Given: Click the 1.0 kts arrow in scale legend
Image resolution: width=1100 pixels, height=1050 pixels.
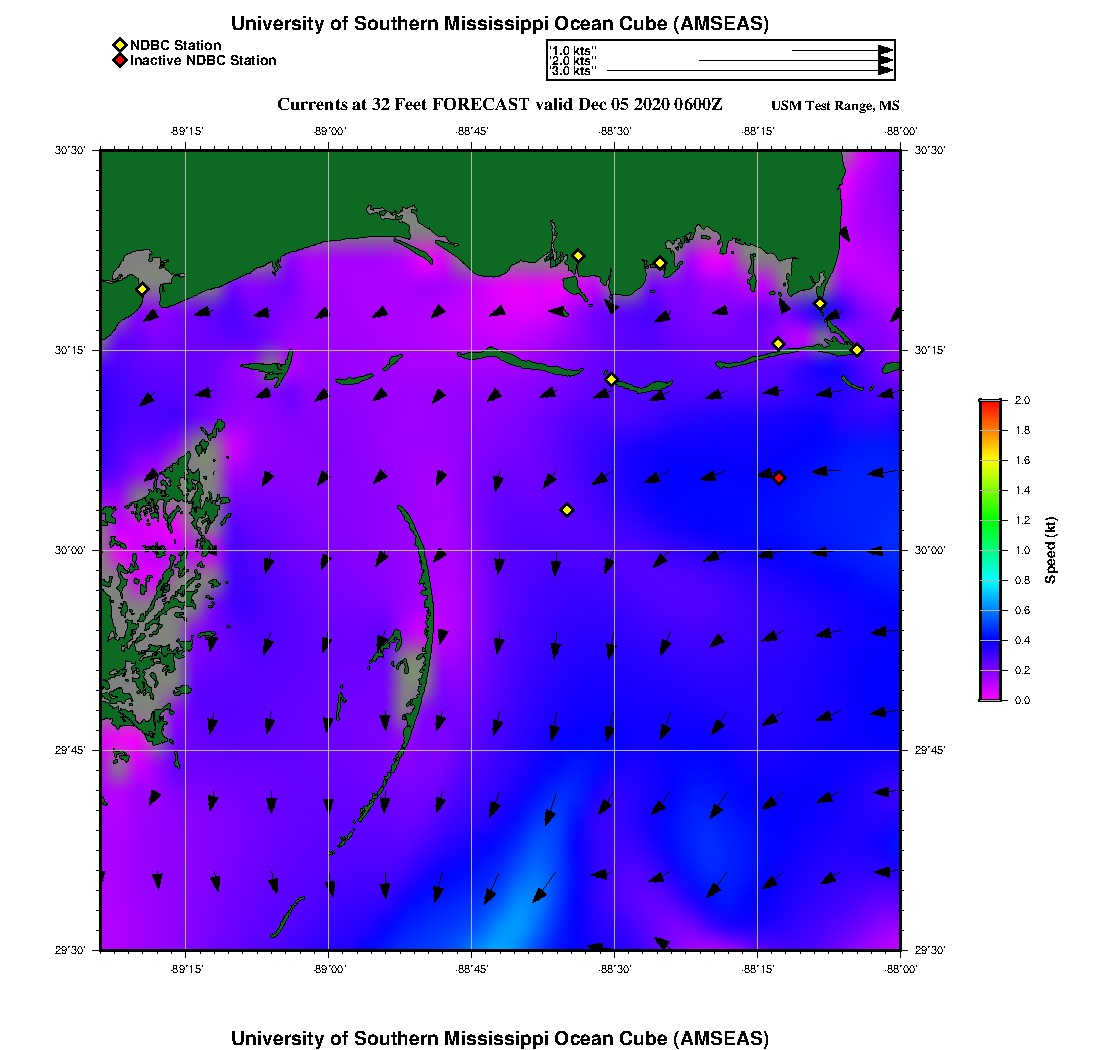Looking at the screenshot, I should 841,50.
